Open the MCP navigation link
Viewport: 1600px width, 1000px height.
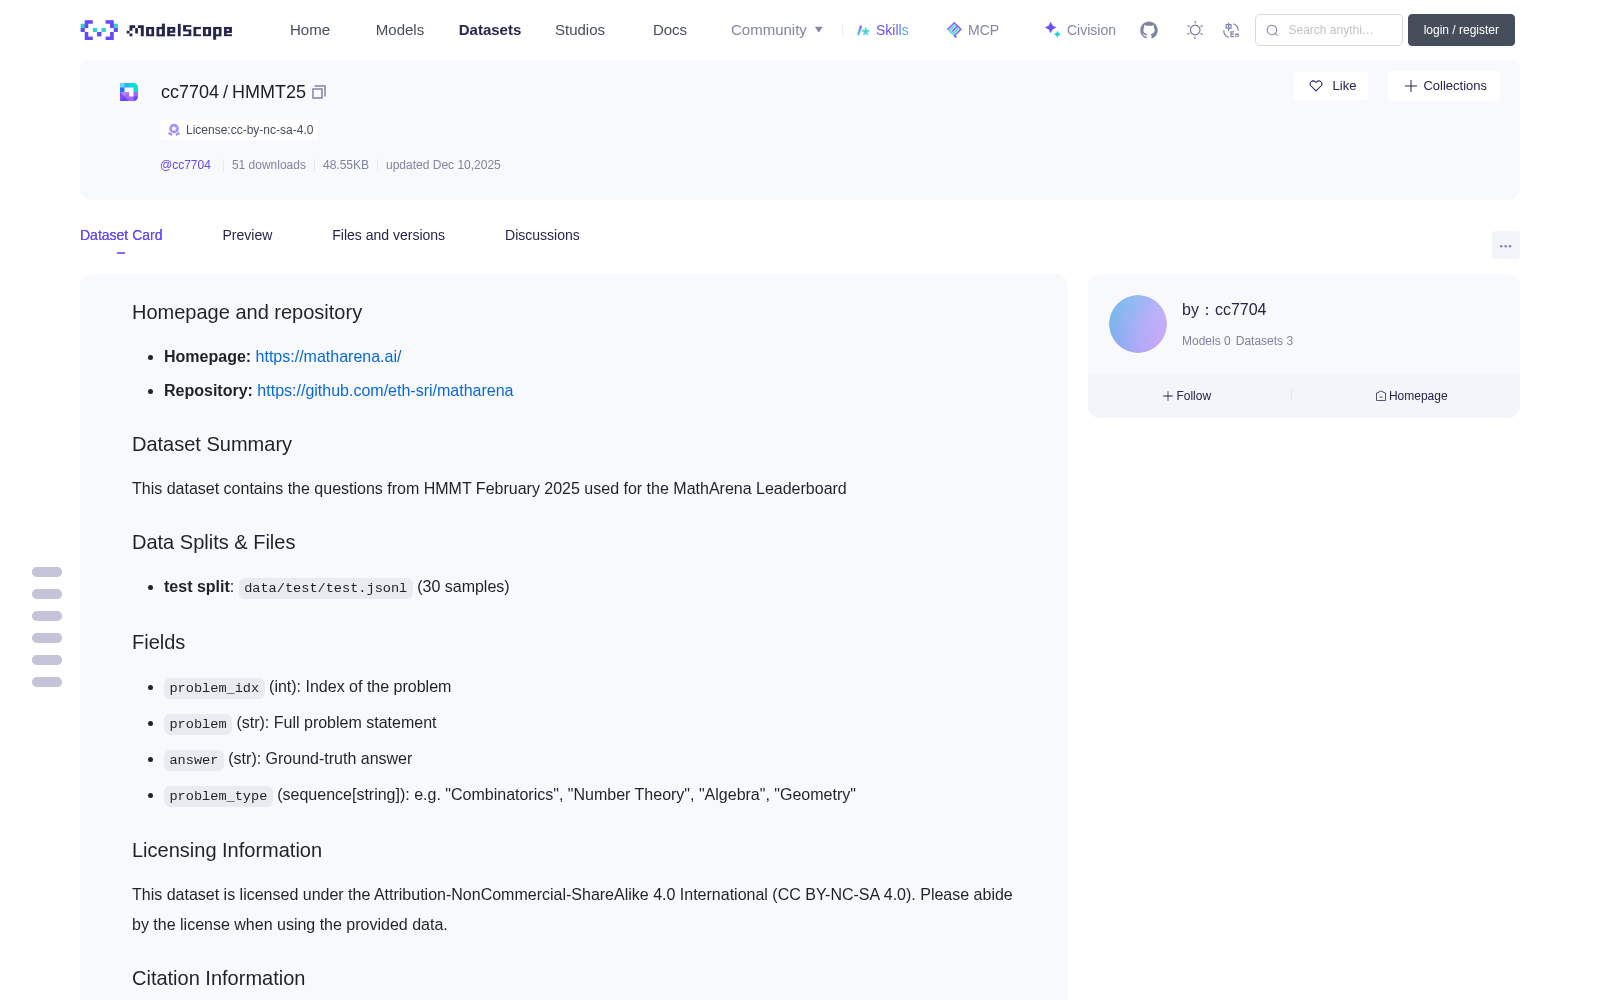(972, 30)
